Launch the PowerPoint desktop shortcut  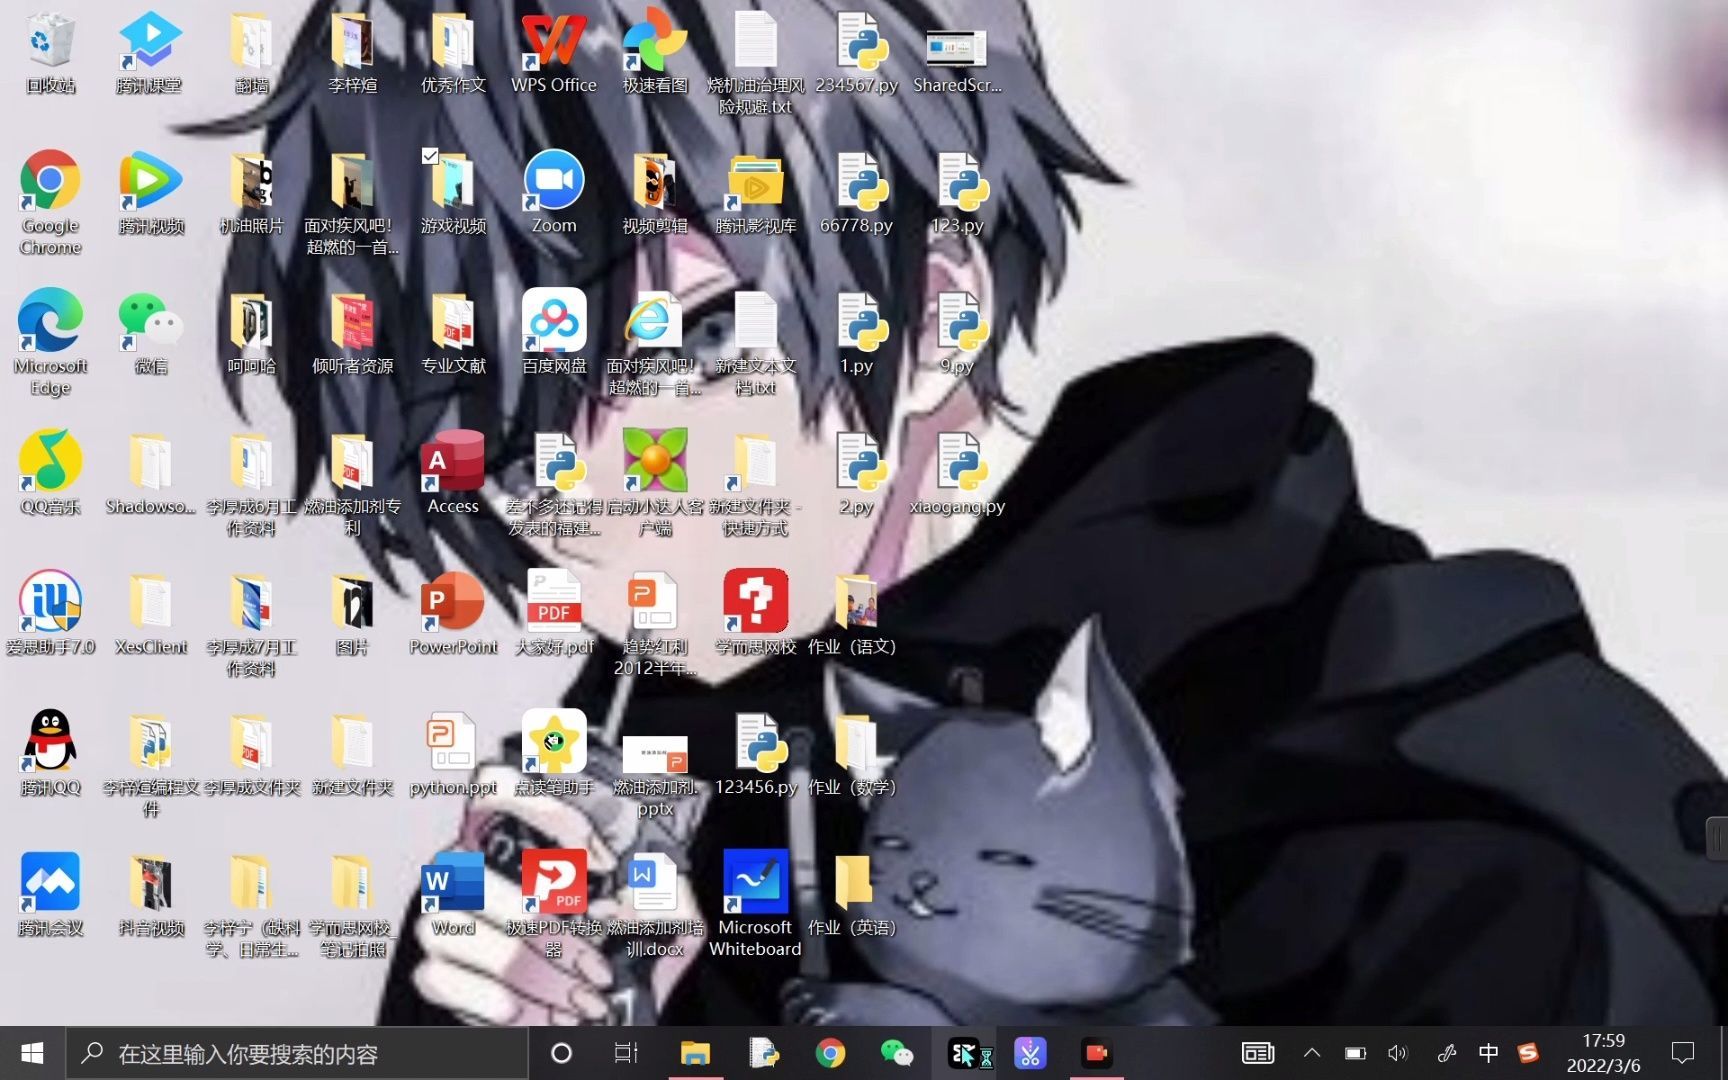click(453, 612)
